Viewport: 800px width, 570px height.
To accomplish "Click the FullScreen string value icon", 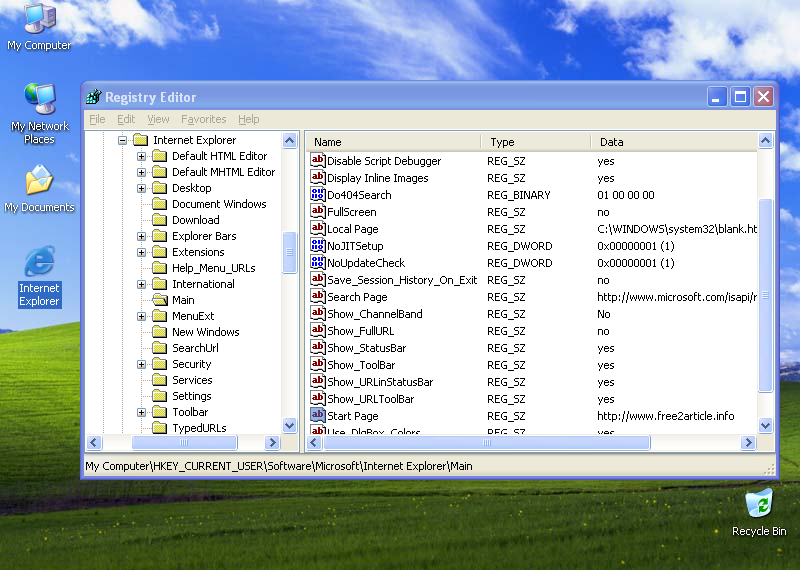I will click(317, 211).
